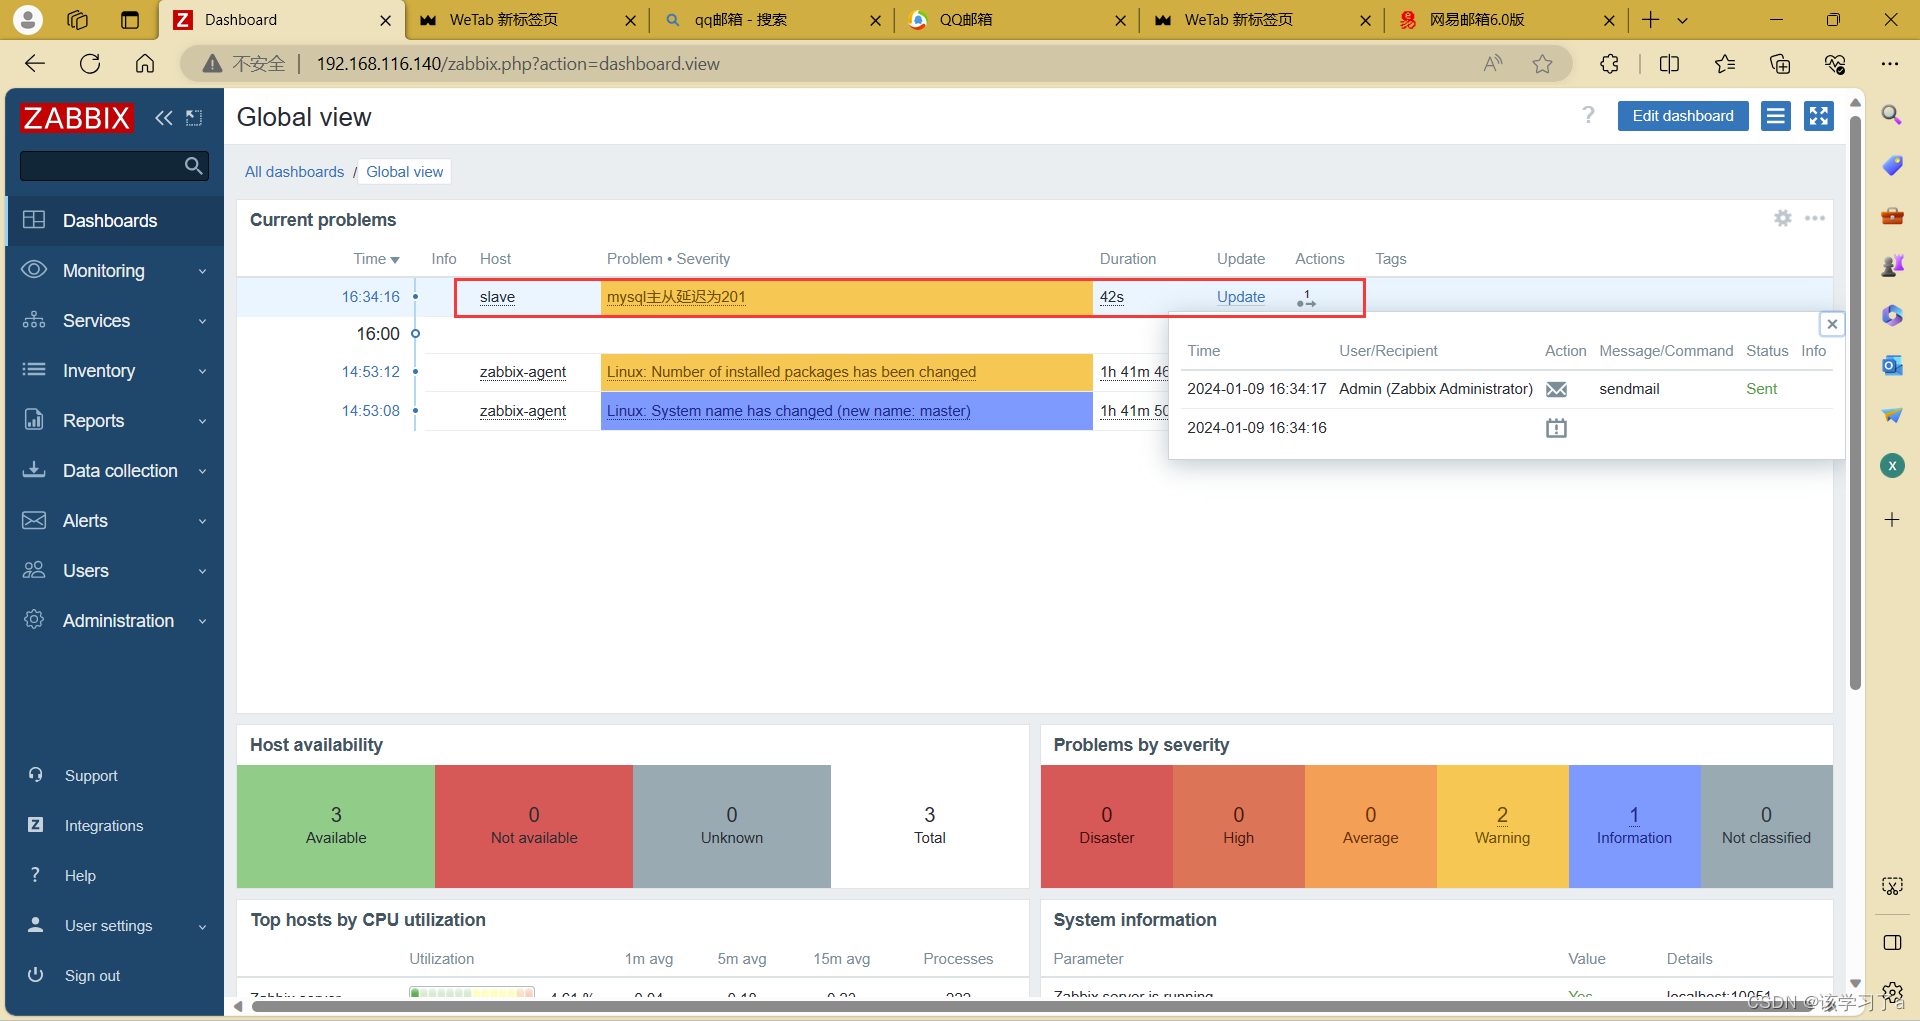Toggle browser split screen

(x=1669, y=64)
